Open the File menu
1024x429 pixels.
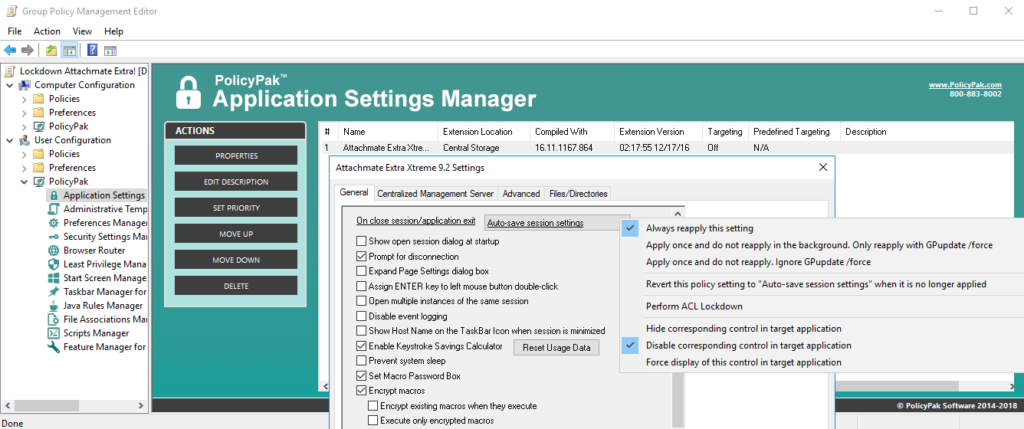click(x=14, y=31)
